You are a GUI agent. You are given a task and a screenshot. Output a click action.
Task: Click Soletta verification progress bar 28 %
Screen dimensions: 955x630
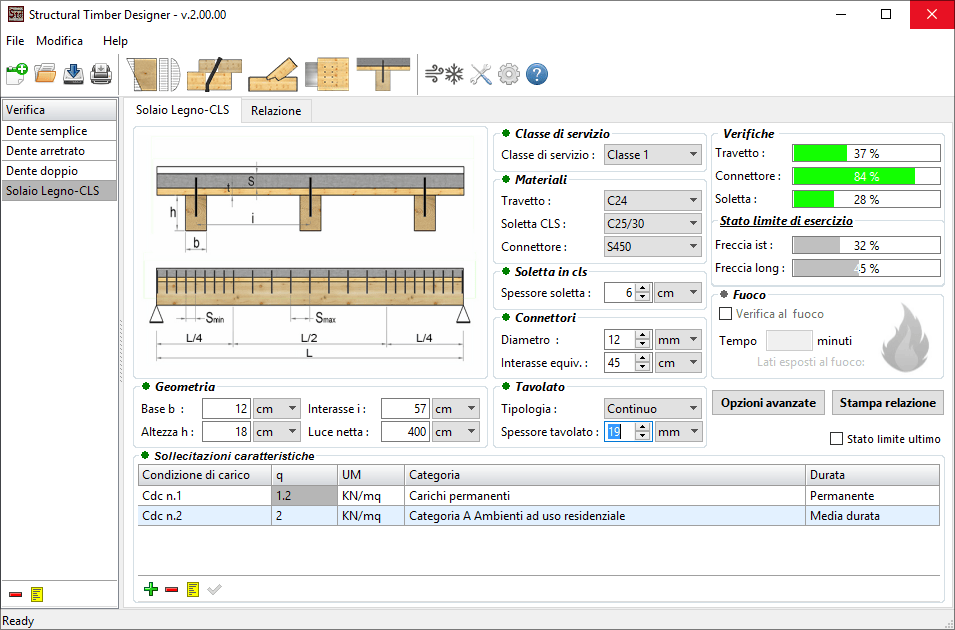click(x=866, y=199)
